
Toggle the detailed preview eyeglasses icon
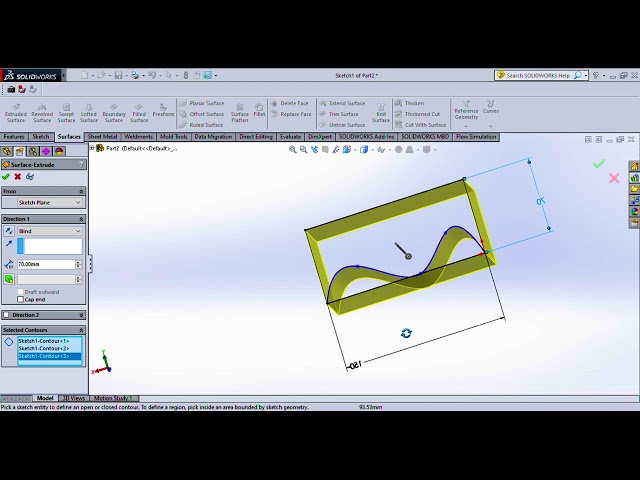[30, 177]
